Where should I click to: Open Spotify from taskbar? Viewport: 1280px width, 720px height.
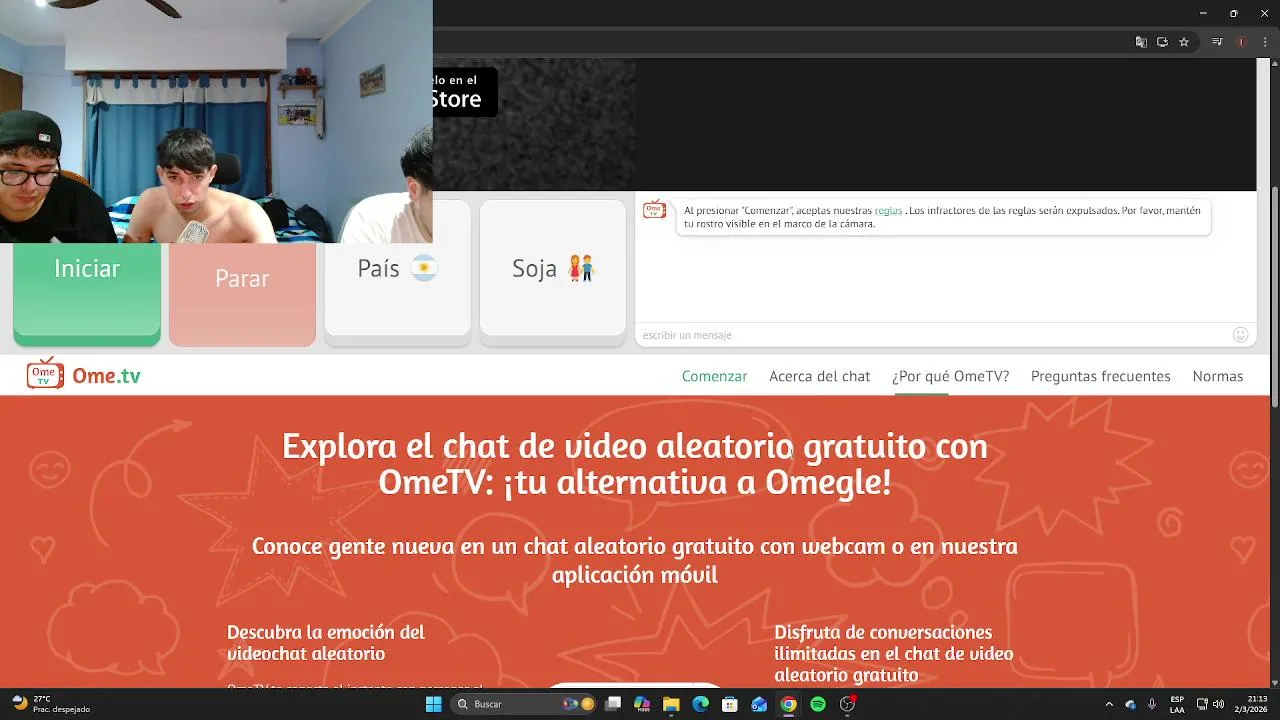[818, 704]
